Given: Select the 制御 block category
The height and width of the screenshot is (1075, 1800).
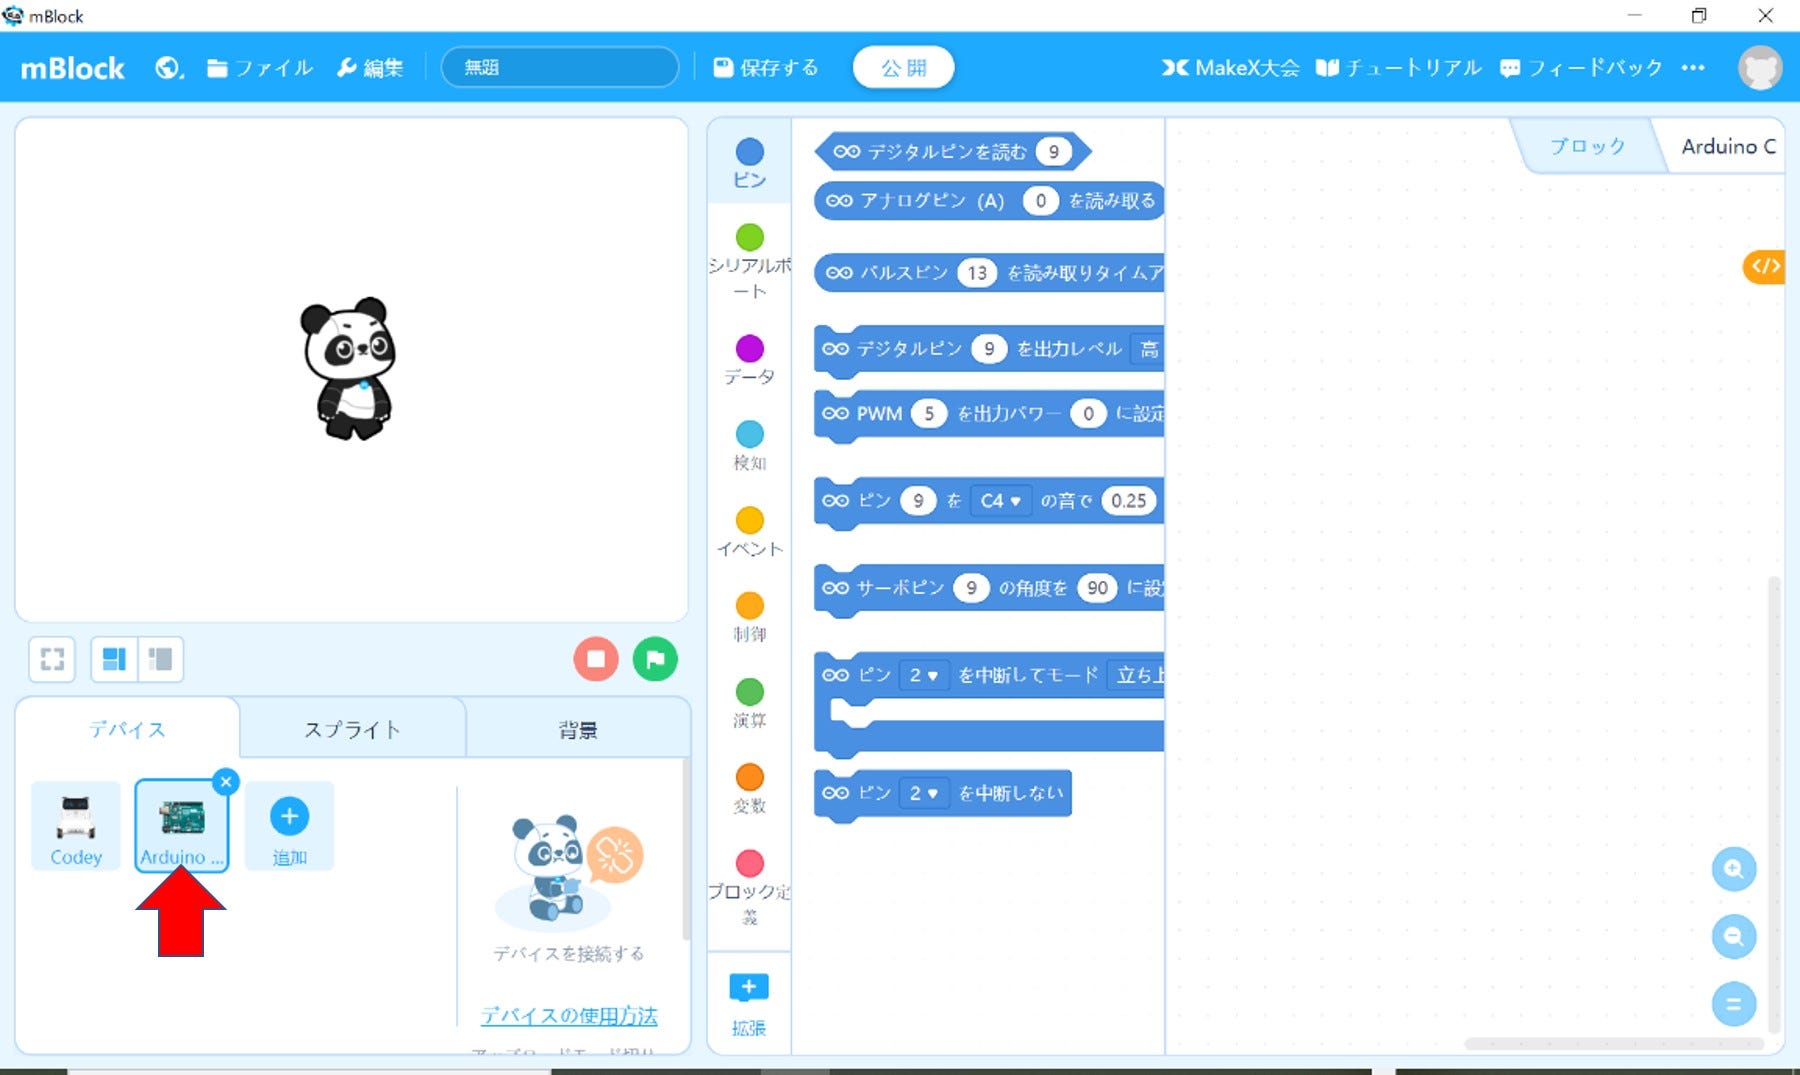Looking at the screenshot, I should point(749,617).
